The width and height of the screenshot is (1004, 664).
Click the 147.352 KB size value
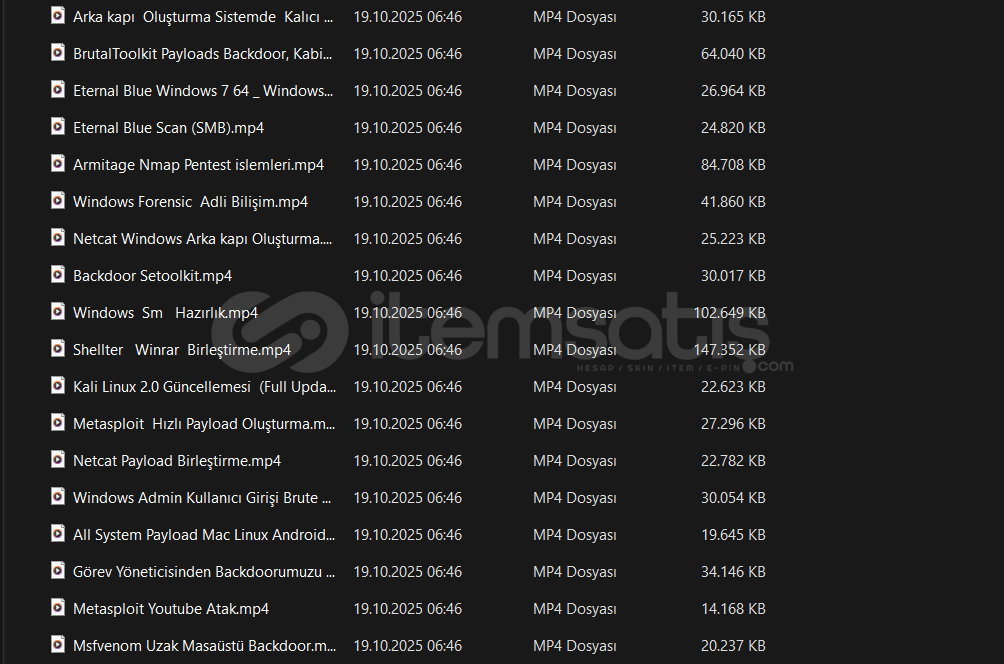pos(730,350)
